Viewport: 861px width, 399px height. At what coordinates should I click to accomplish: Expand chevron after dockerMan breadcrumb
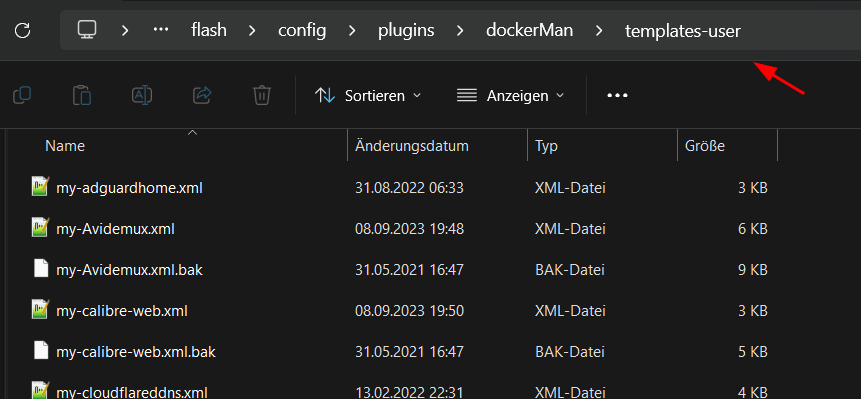(599, 30)
